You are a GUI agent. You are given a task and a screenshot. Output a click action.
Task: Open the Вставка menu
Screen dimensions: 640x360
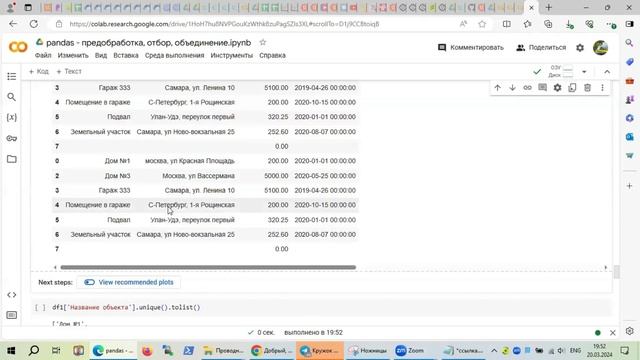click(x=126, y=56)
